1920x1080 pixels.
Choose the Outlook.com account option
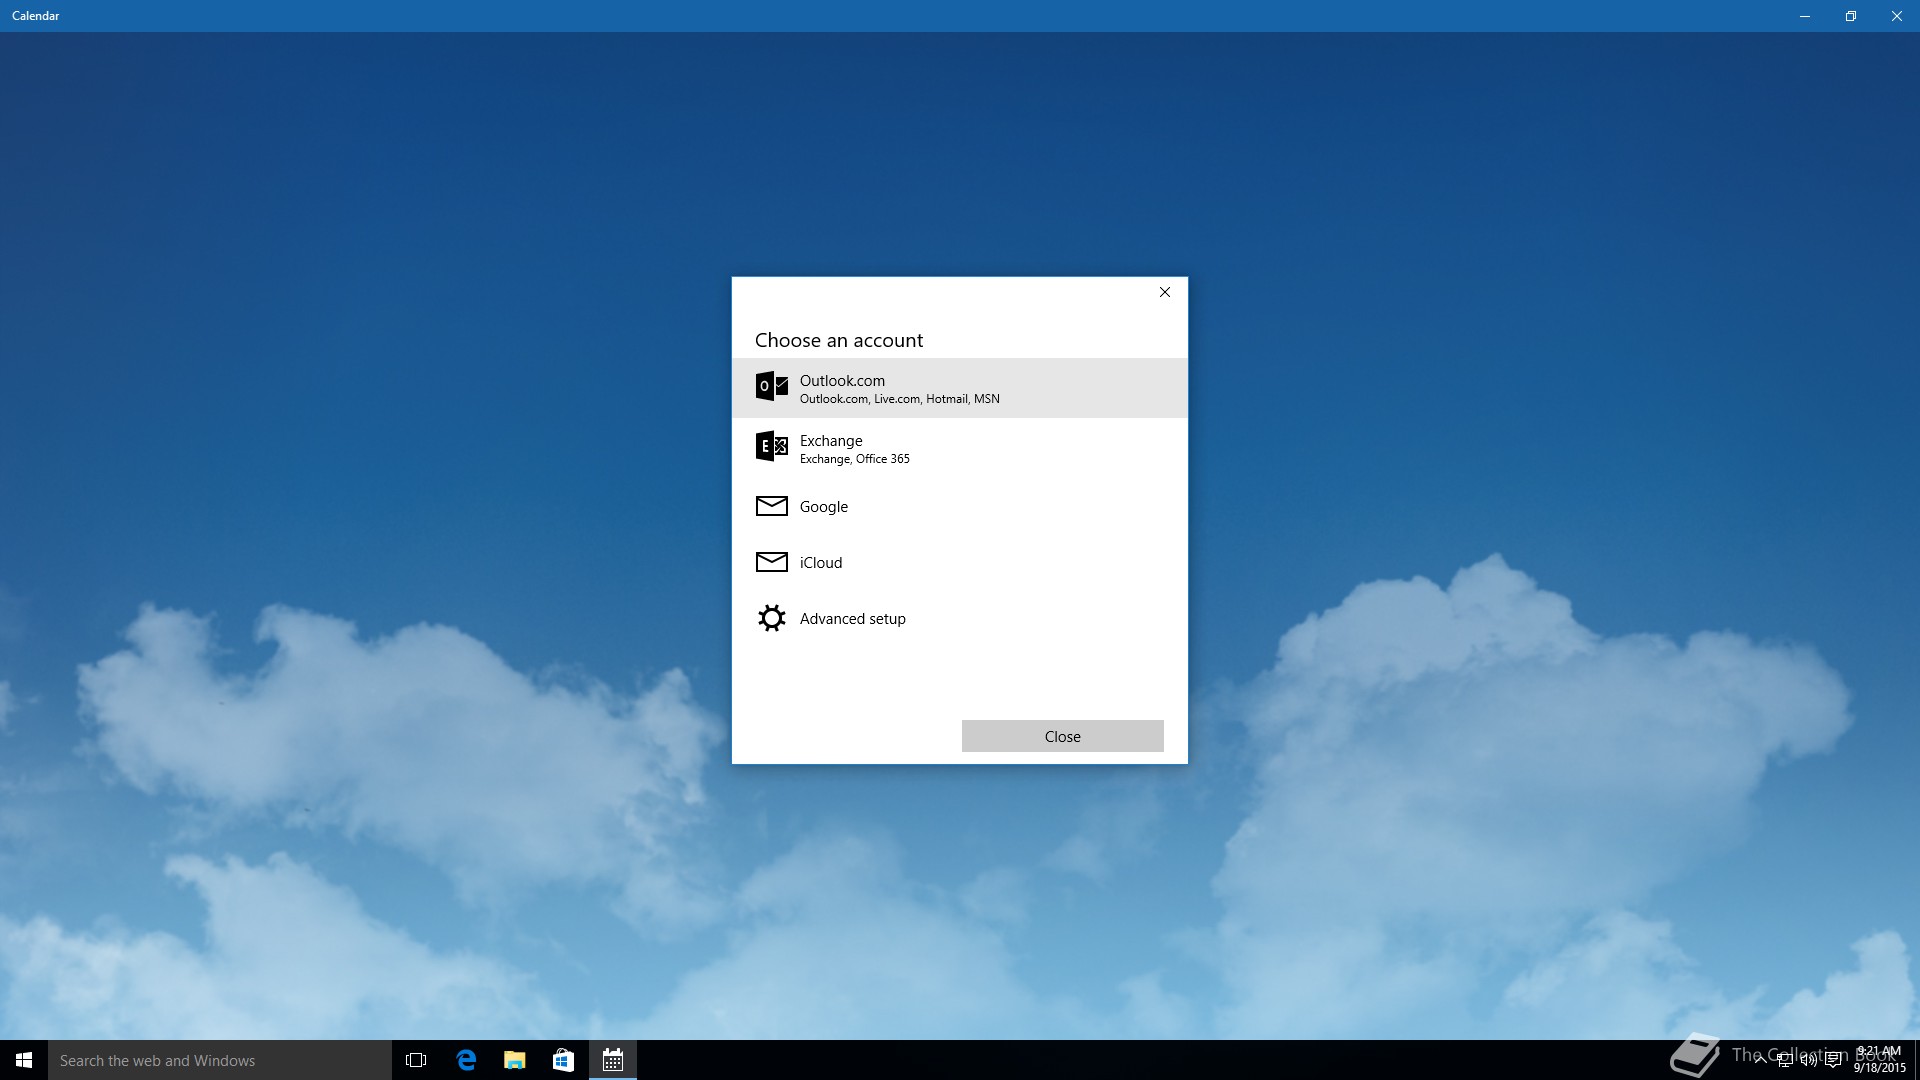(959, 388)
